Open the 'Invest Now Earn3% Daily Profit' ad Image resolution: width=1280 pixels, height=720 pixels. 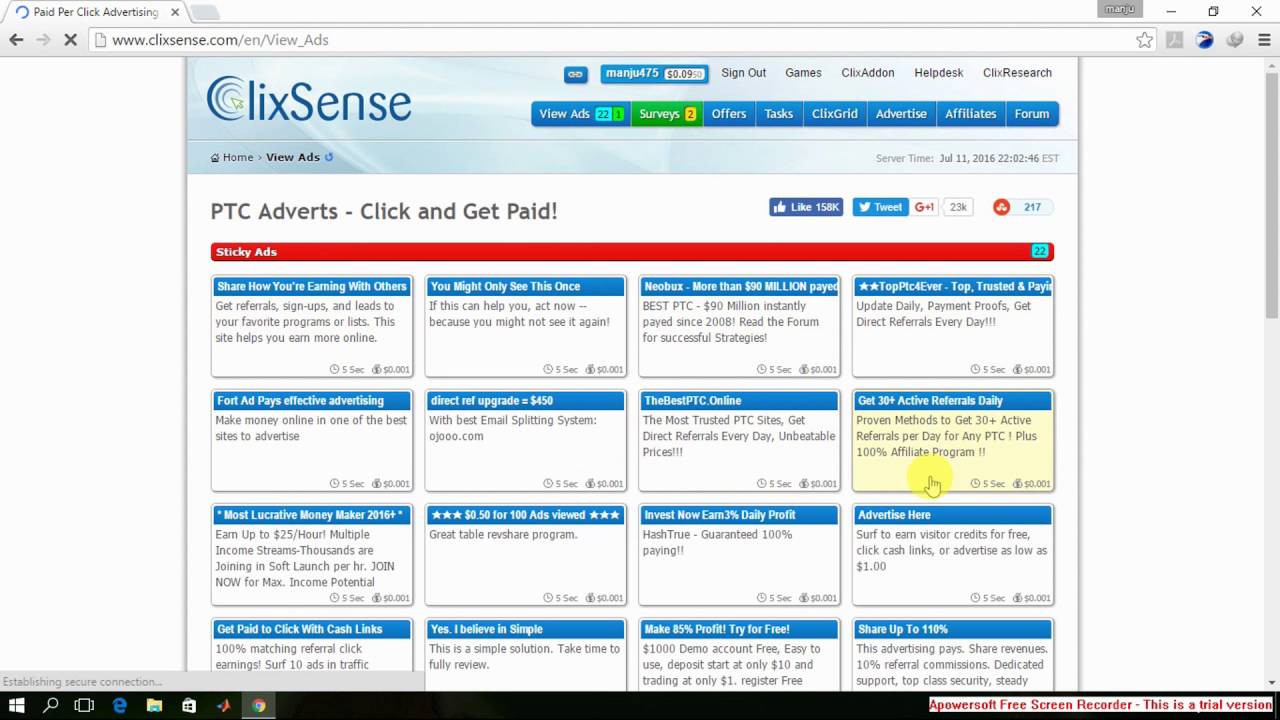coord(740,555)
